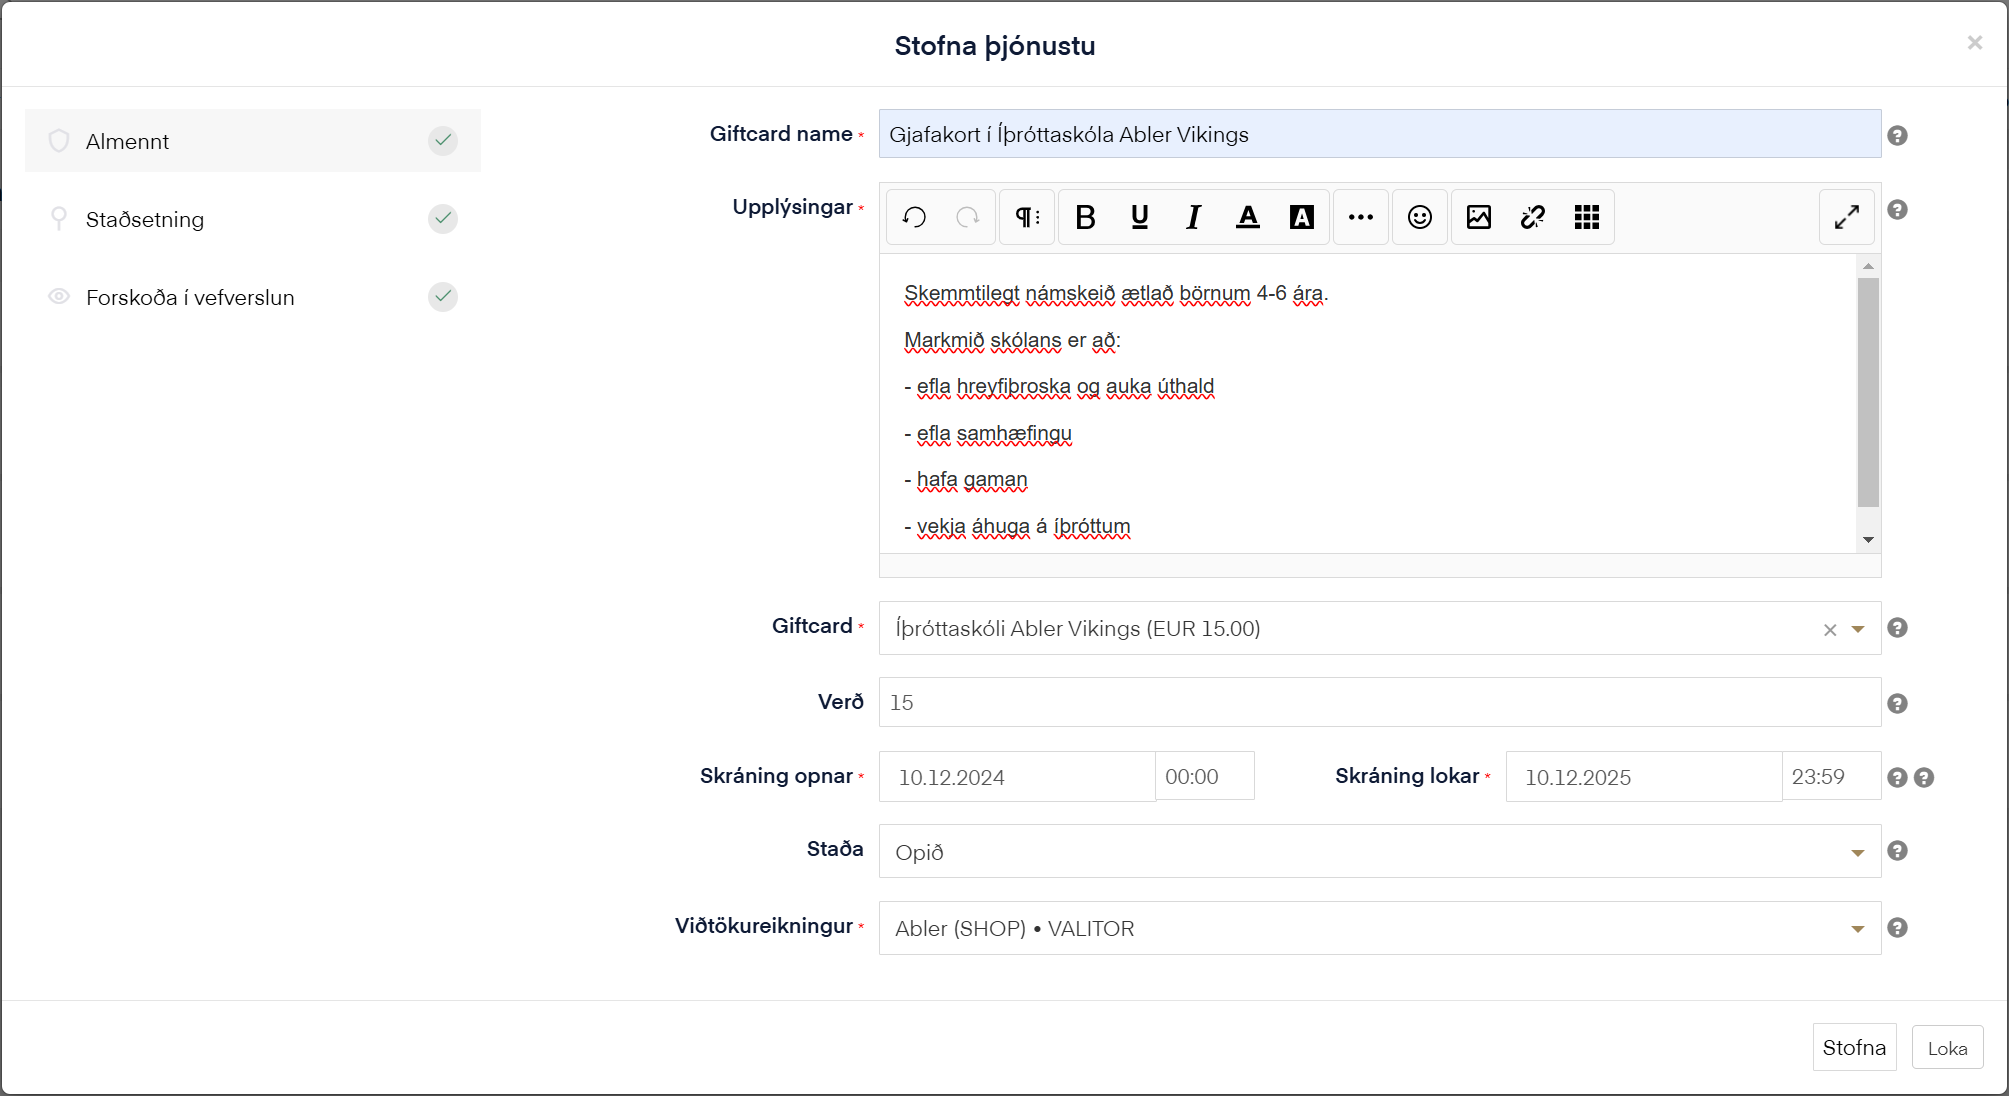
Task: Insert a link in the editor
Action: tap(1532, 217)
